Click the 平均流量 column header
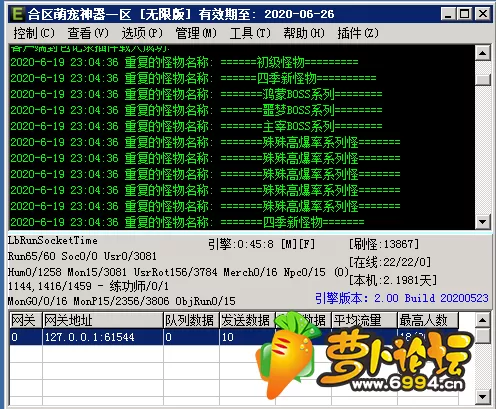496x409 pixels. click(364, 320)
